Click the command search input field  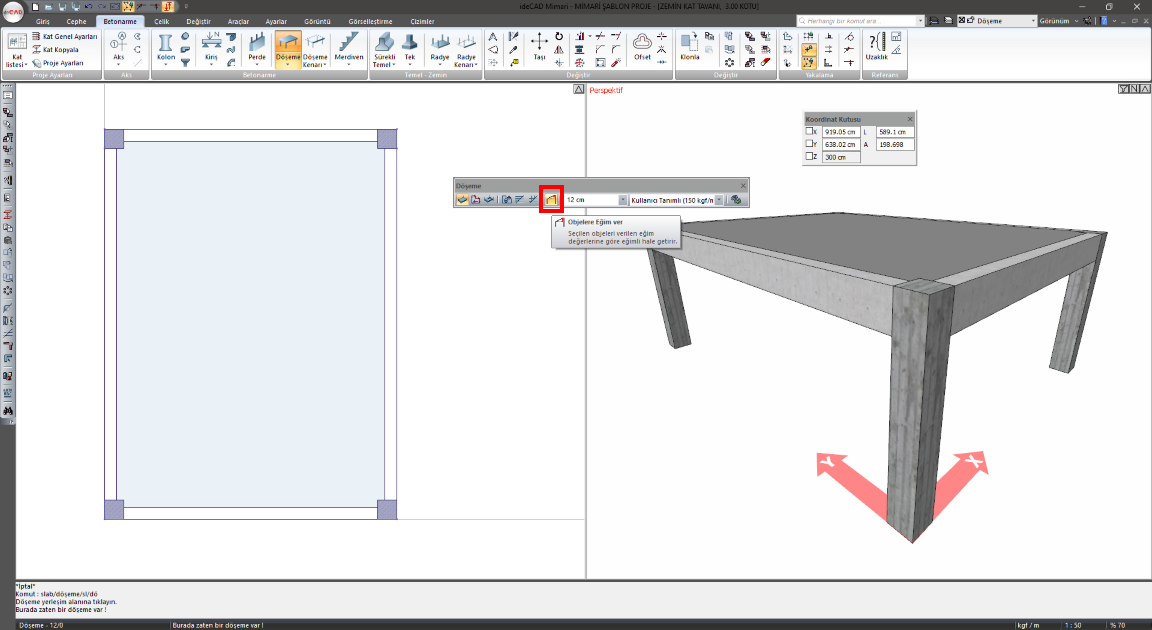(860, 20)
